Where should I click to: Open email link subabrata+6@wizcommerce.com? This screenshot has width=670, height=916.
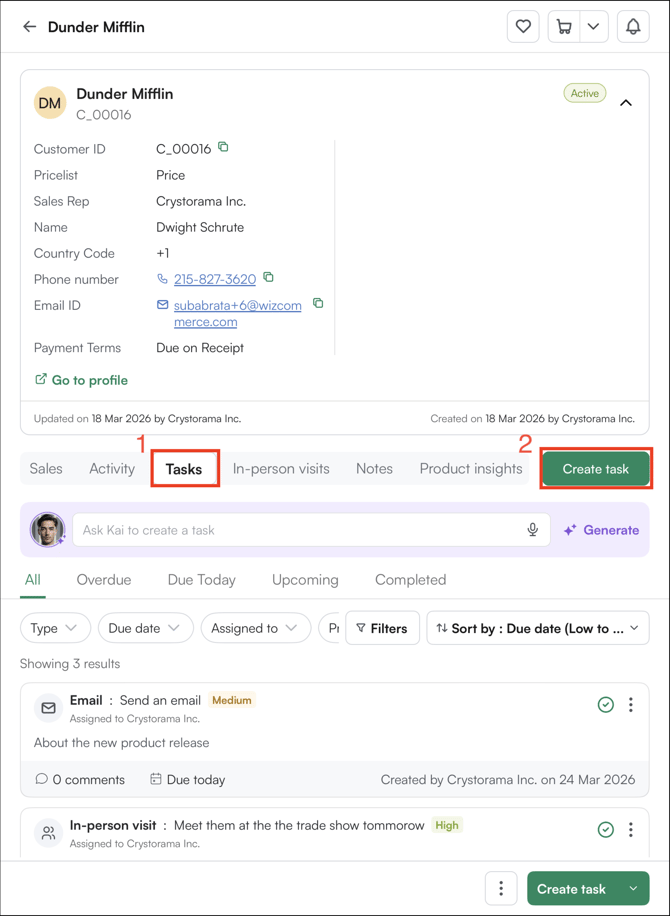point(238,314)
